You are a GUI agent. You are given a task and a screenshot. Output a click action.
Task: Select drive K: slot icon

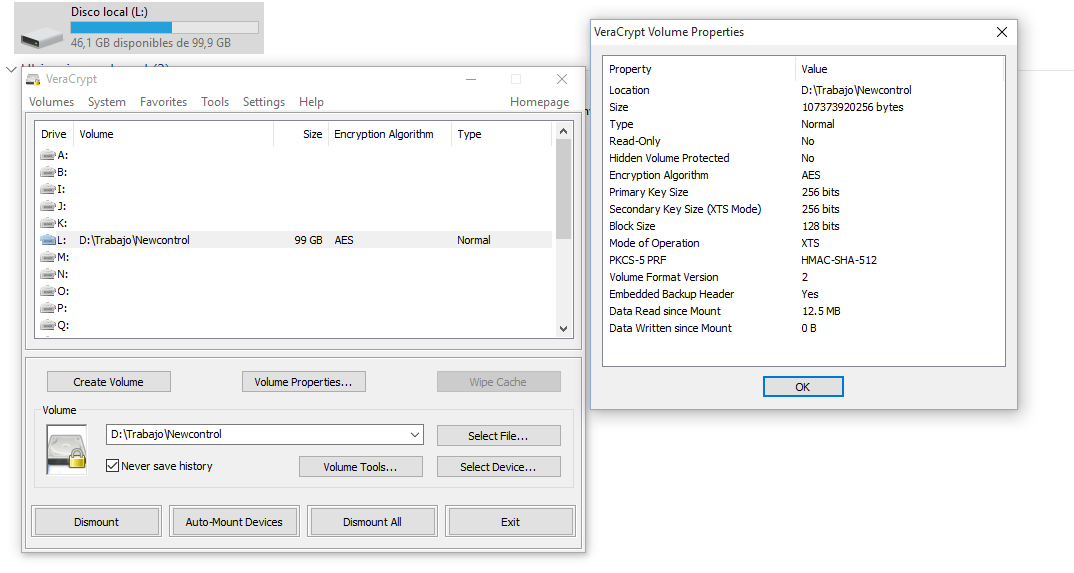[x=47, y=223]
